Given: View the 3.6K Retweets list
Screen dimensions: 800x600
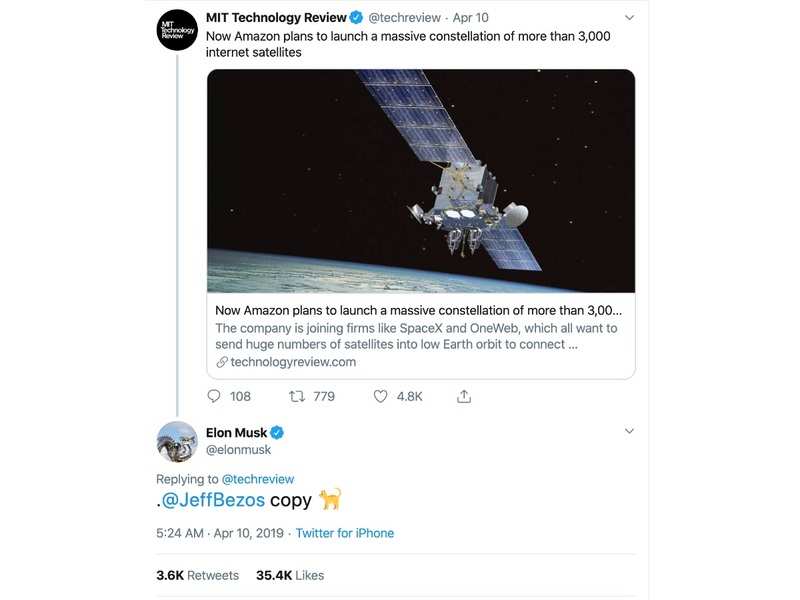Looking at the screenshot, I should [197, 575].
